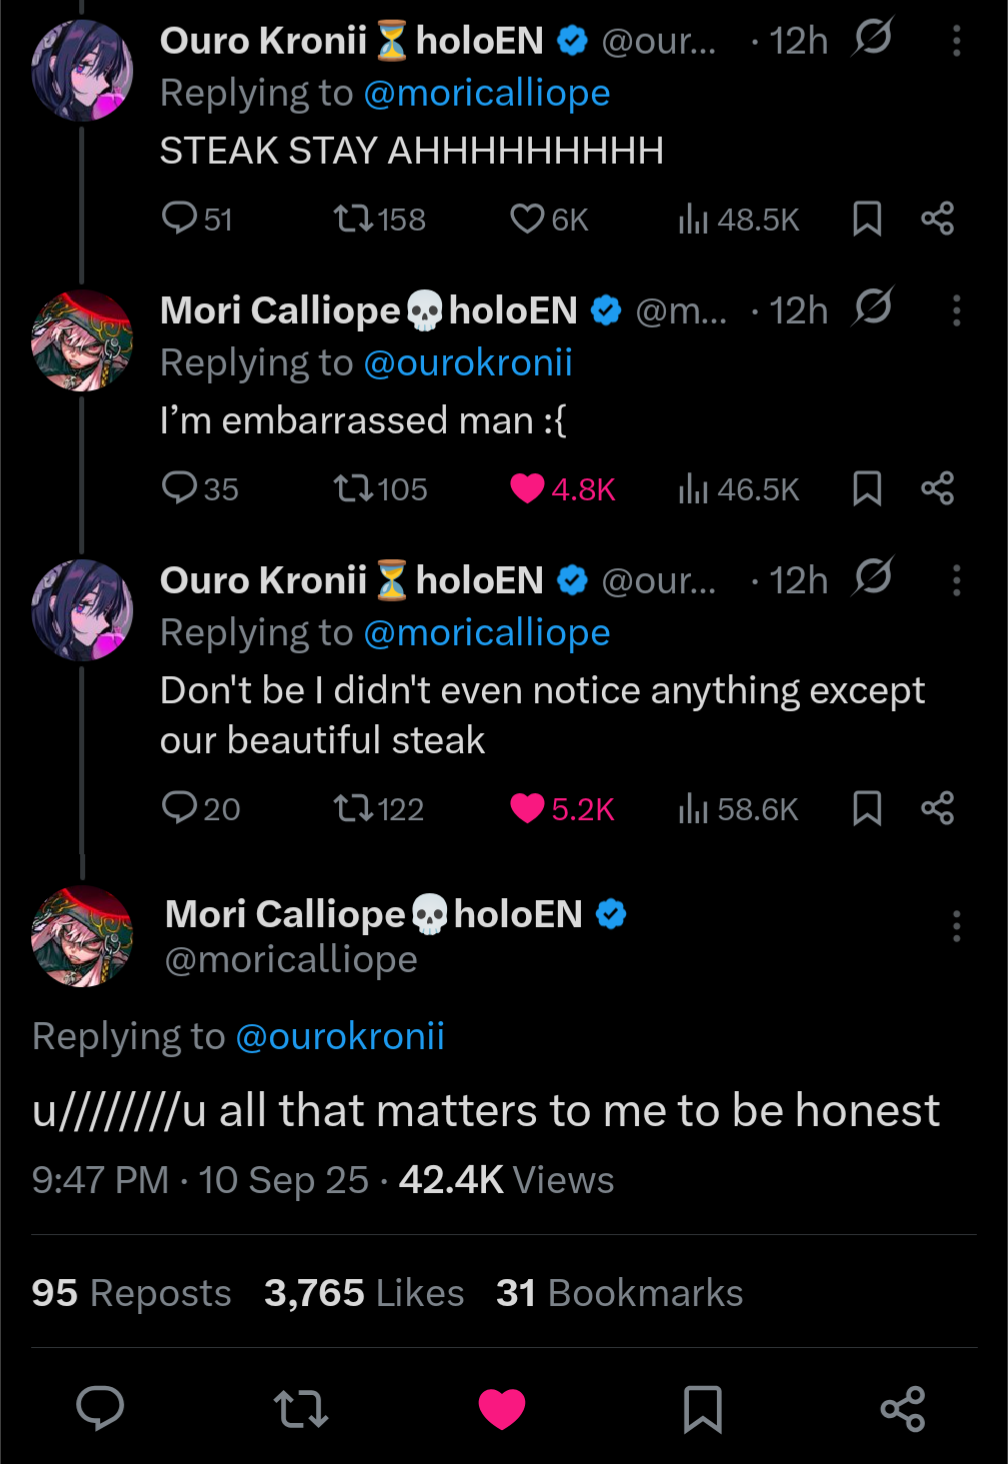This screenshot has height=1464, width=1008.
Task: Open more options on main tweet
Action: coord(956,926)
